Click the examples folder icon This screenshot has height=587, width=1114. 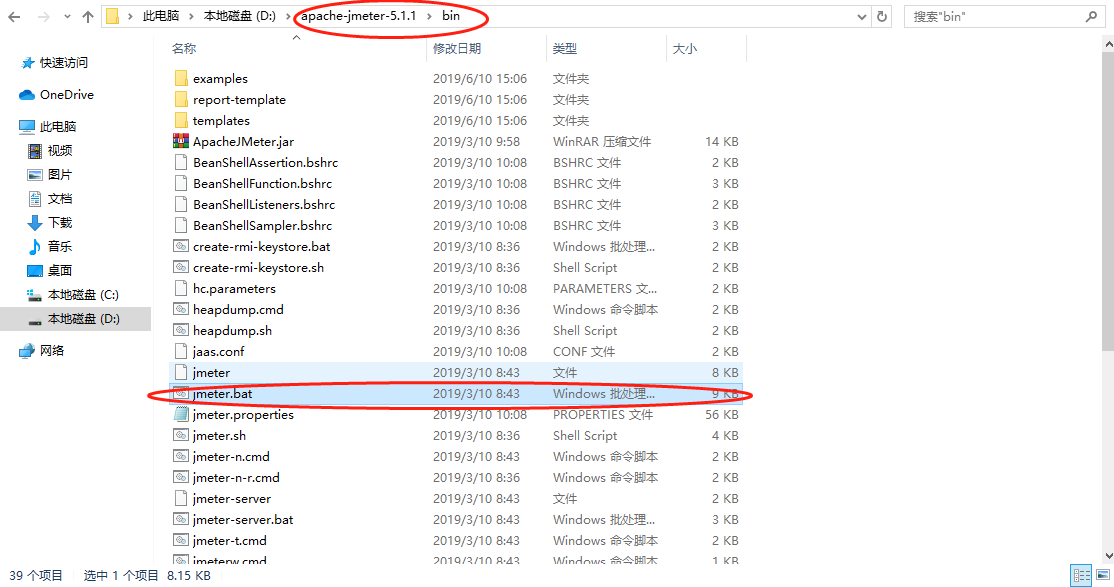(181, 78)
